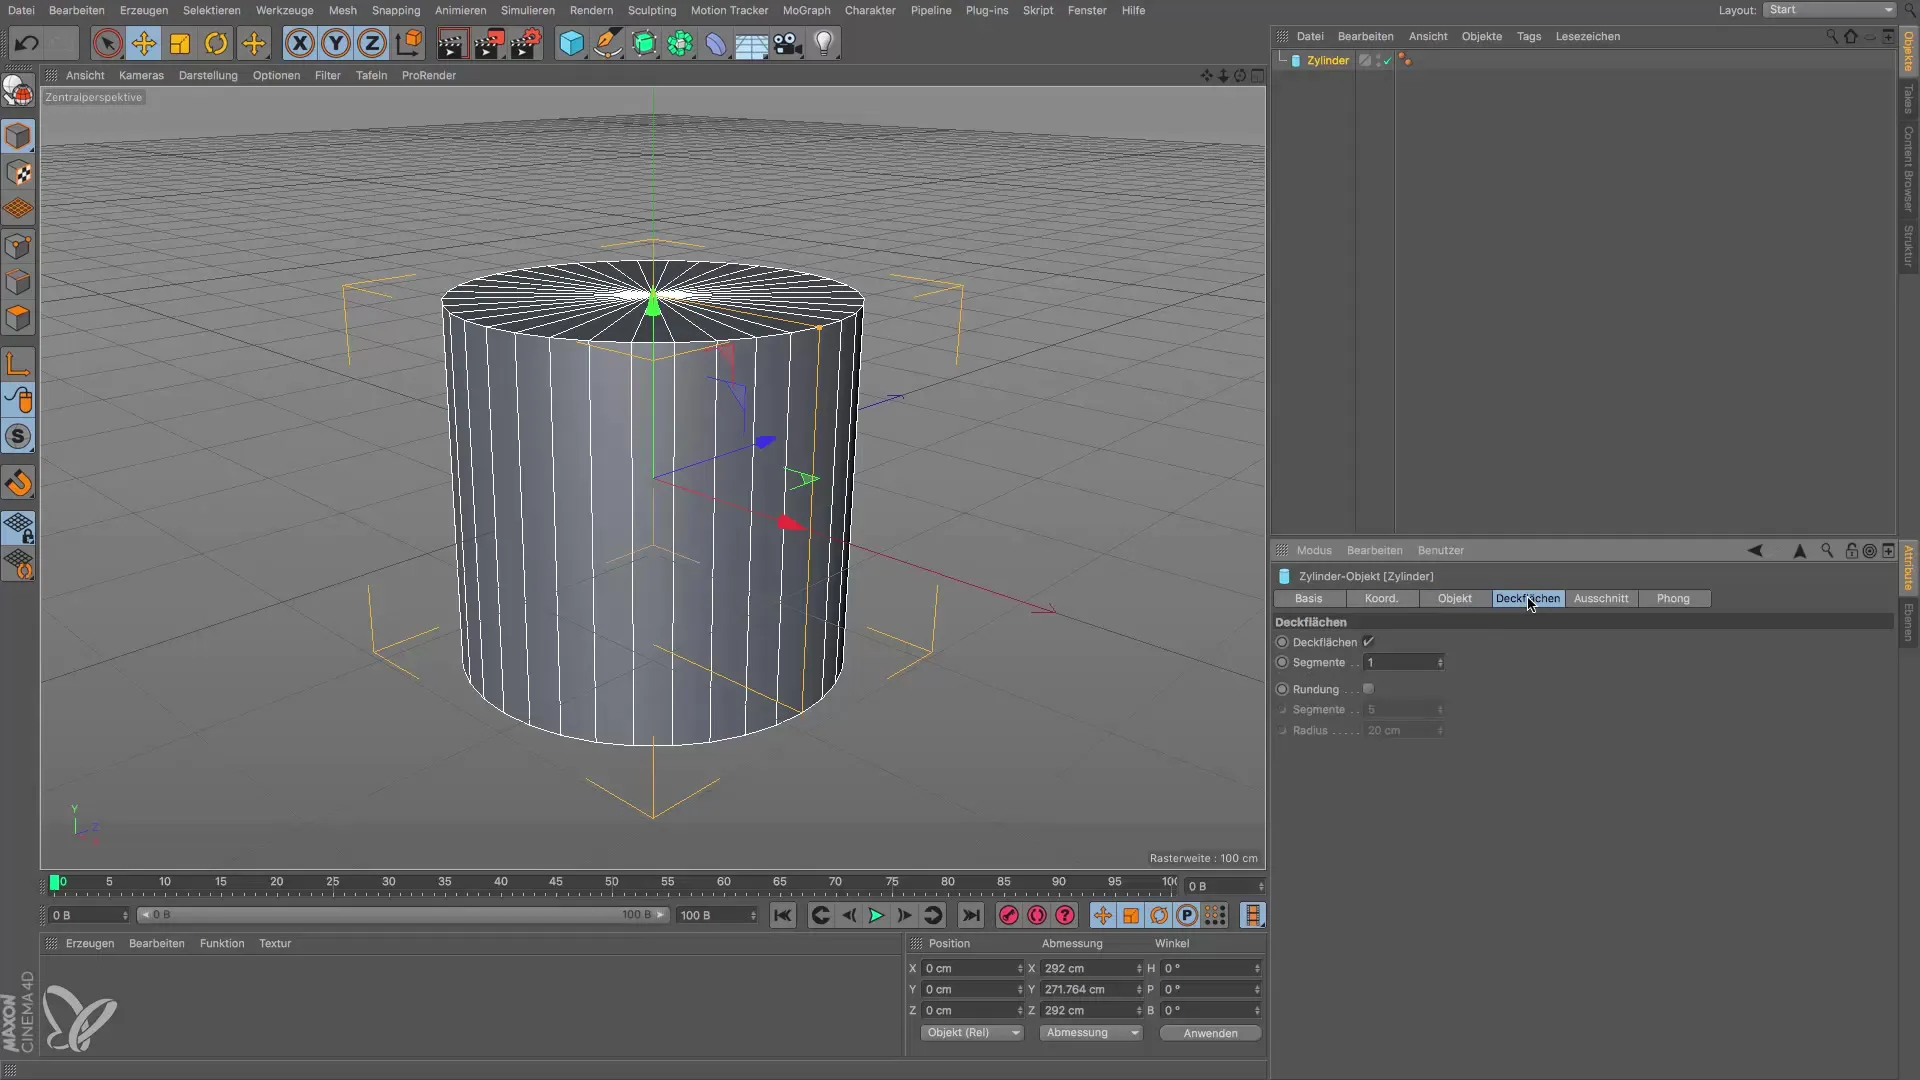The image size is (1920, 1080).
Task: Toggle X axis lock
Action: [299, 43]
